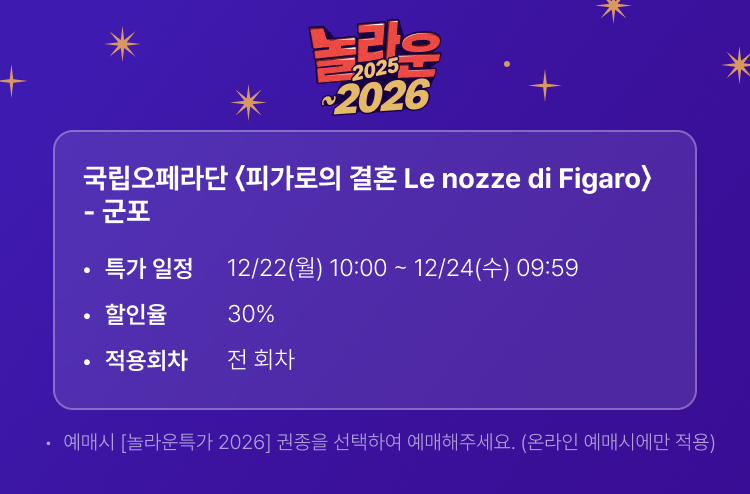Click the sparkle at the far left edge

[x=11, y=80]
